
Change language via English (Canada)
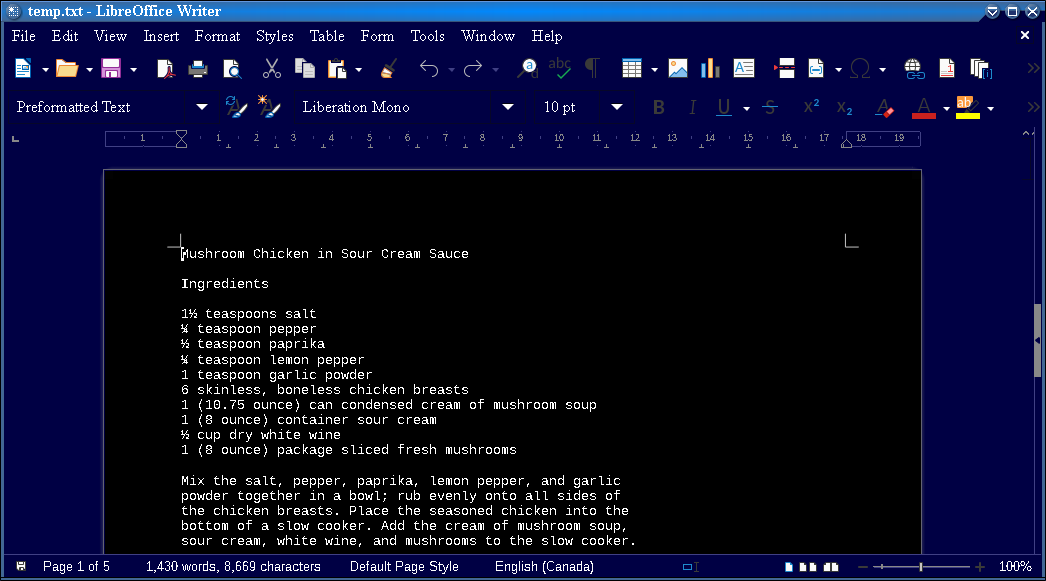[x=544, y=567]
